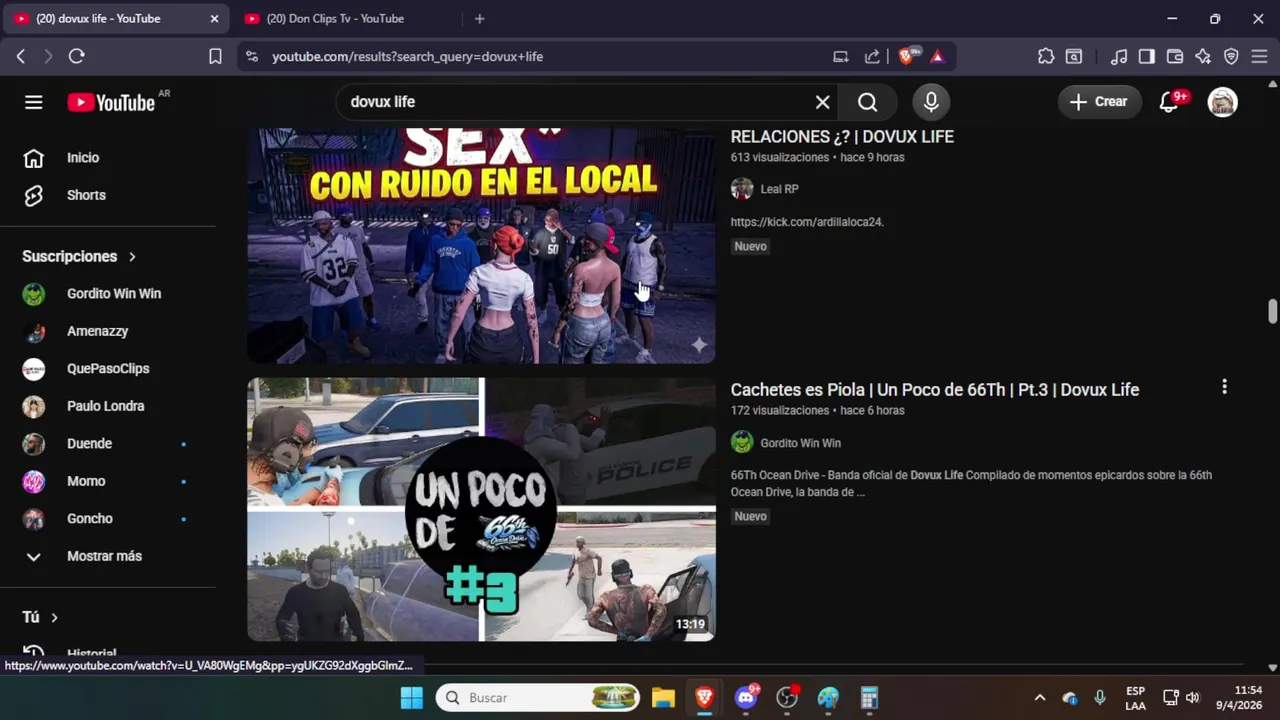
Task: Share this page from address bar
Action: click(872, 57)
